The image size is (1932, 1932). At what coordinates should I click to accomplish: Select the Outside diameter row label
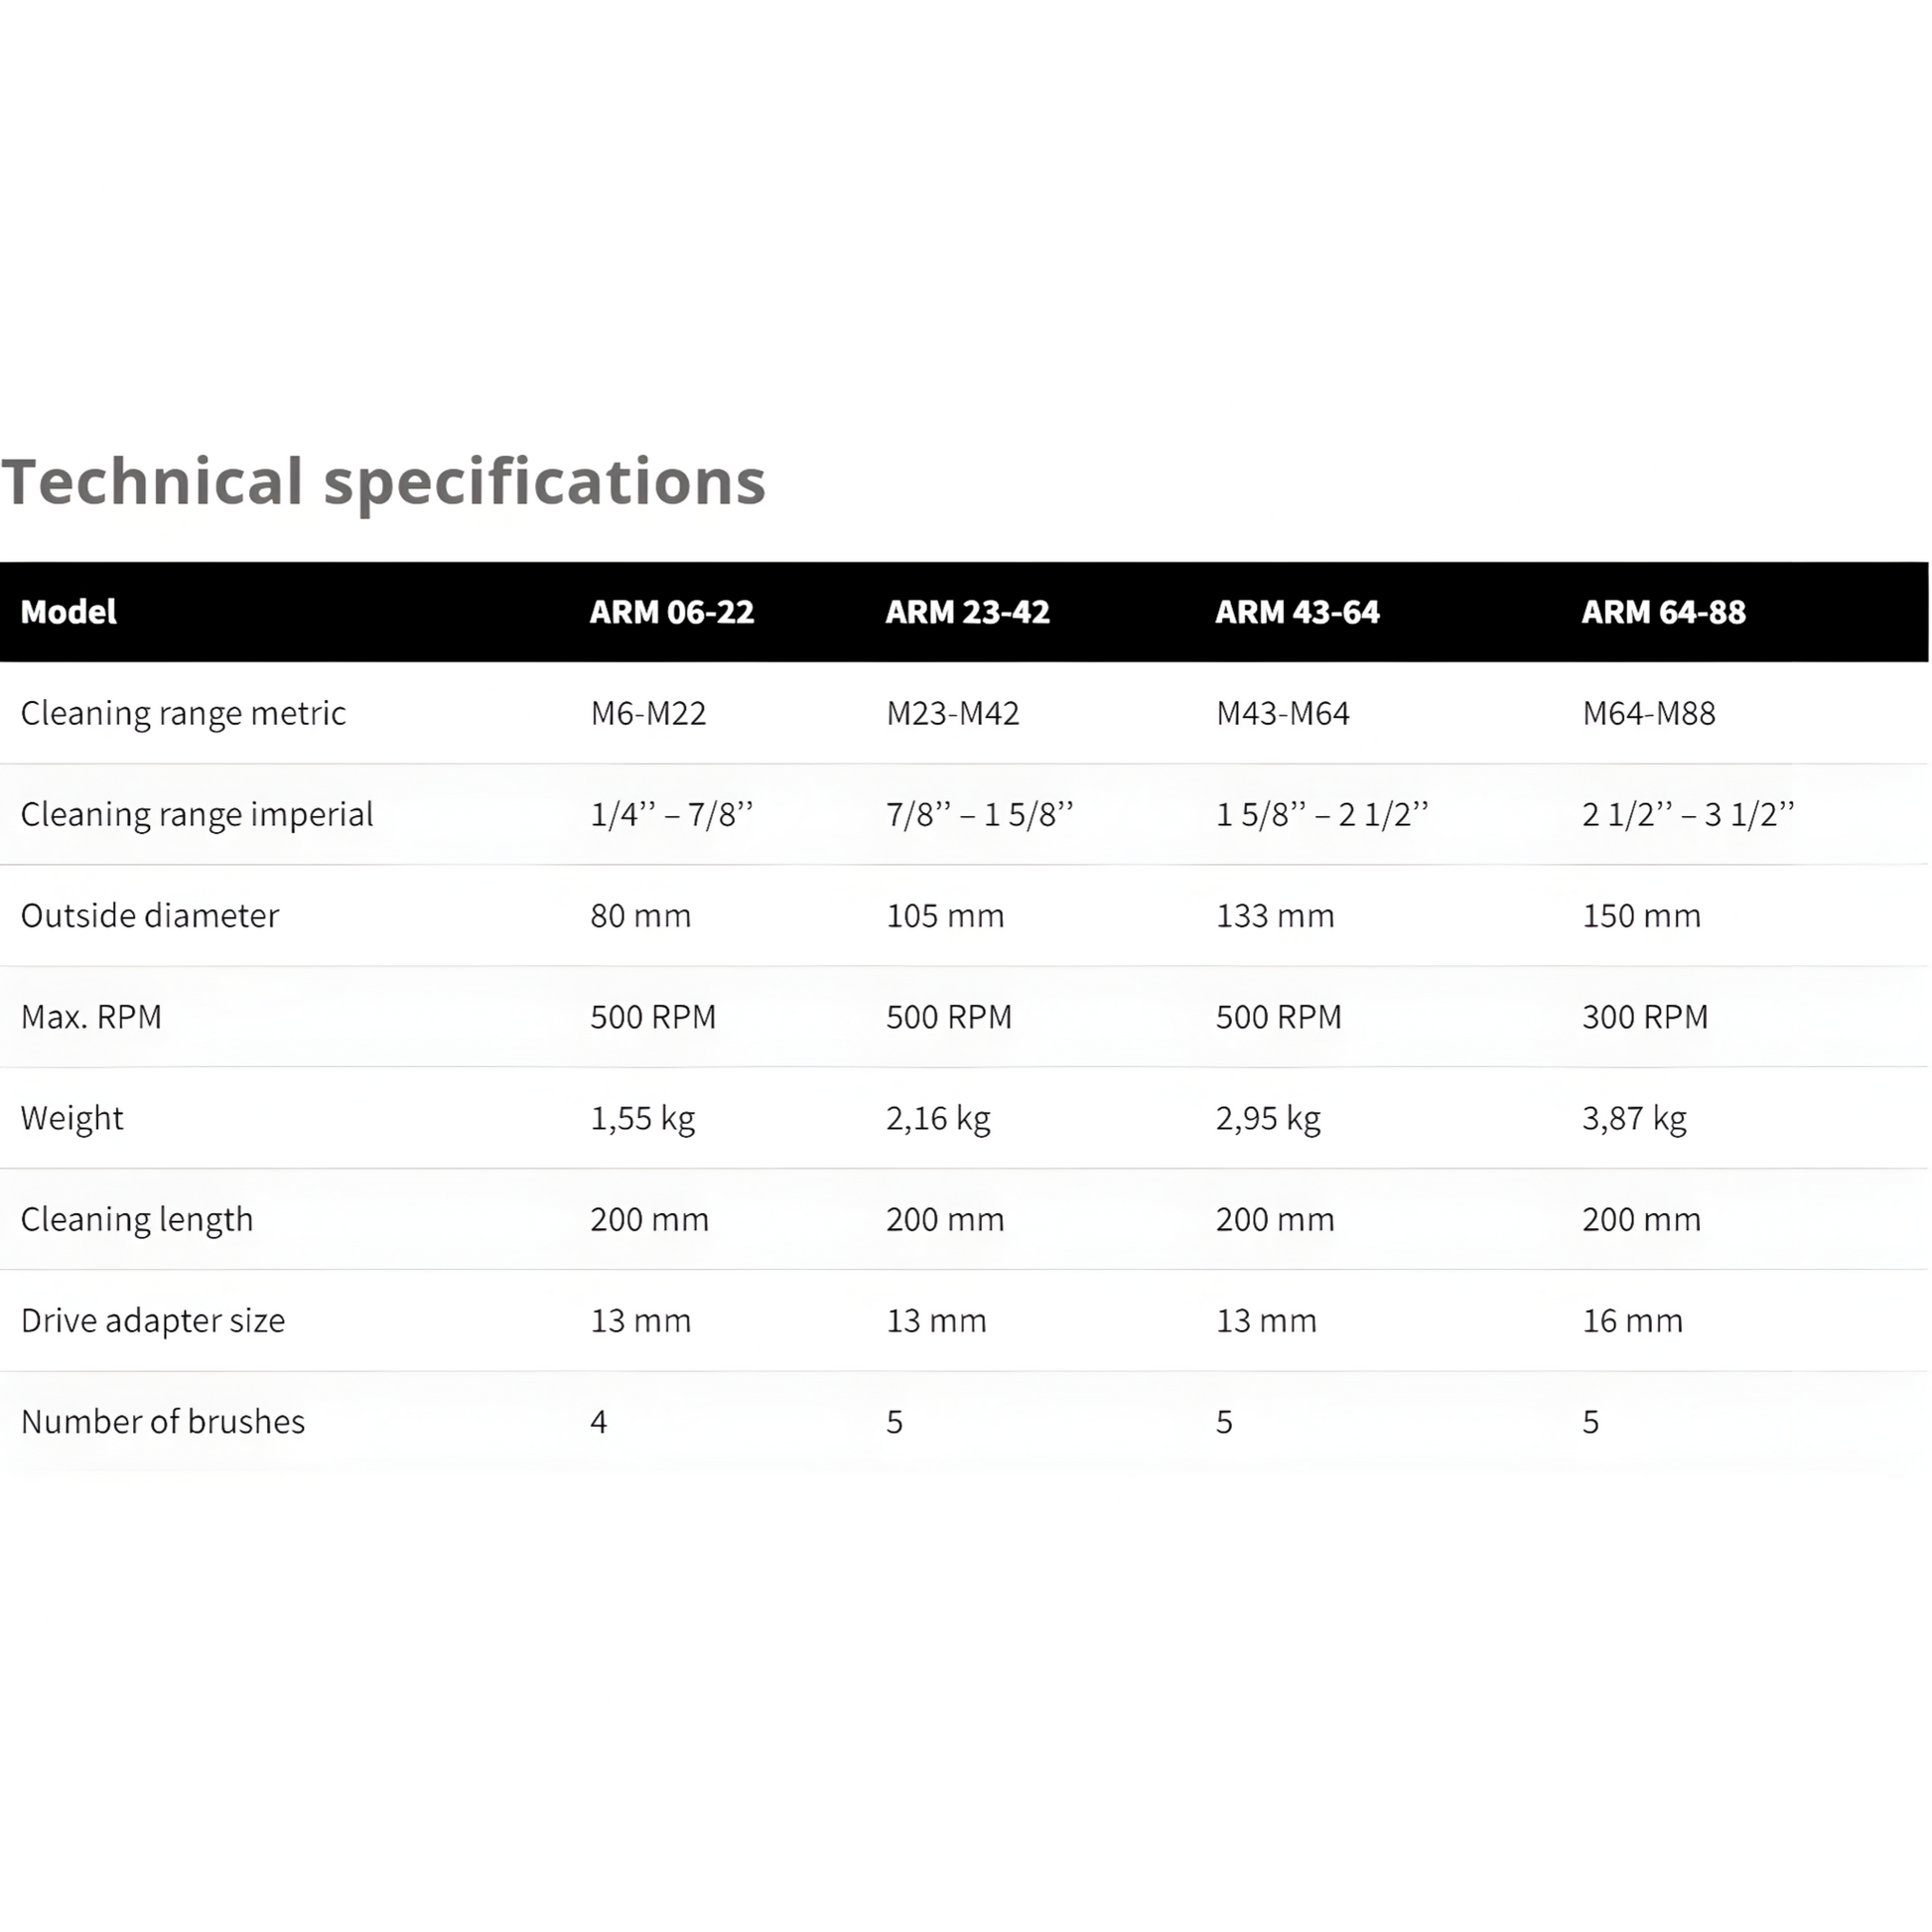(150, 916)
